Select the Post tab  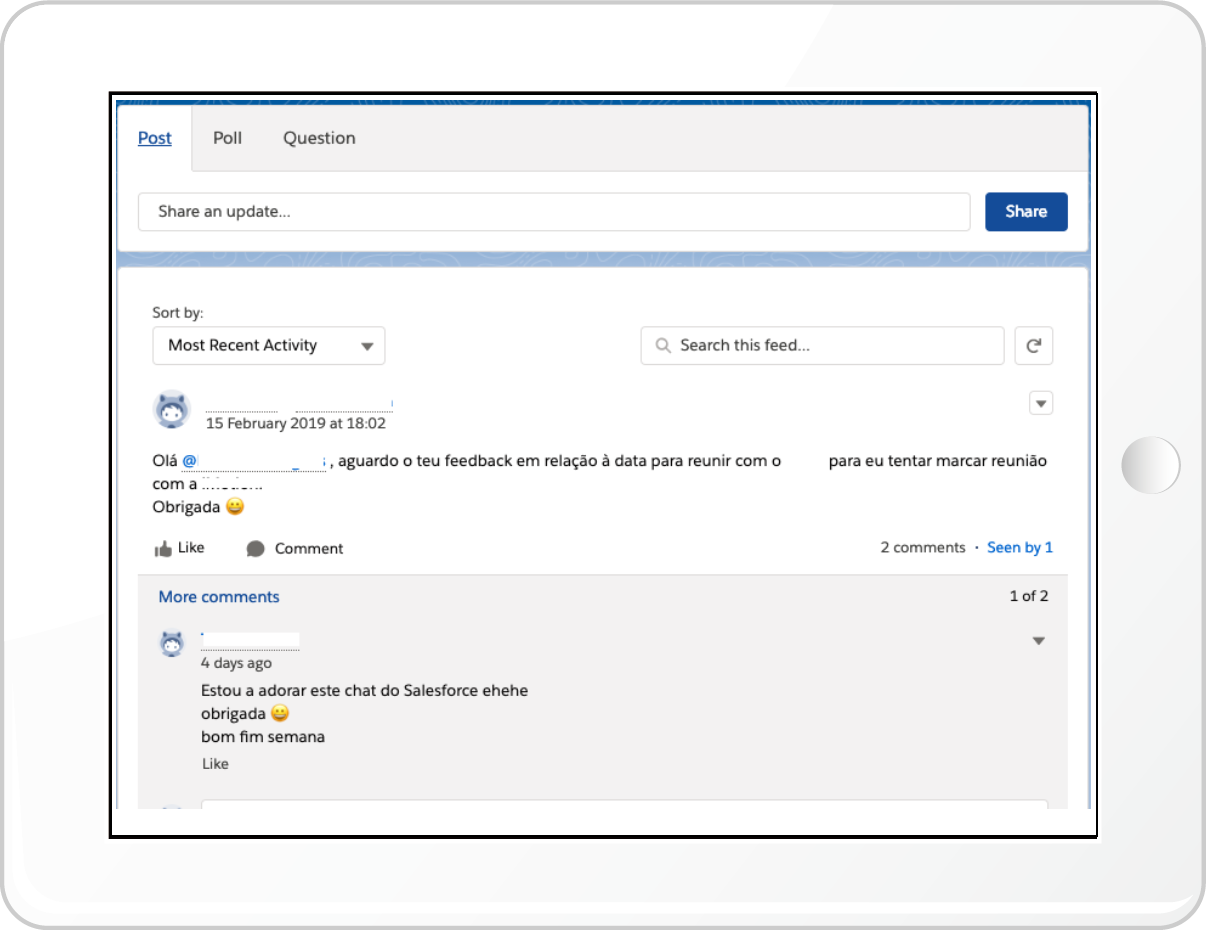[155, 138]
